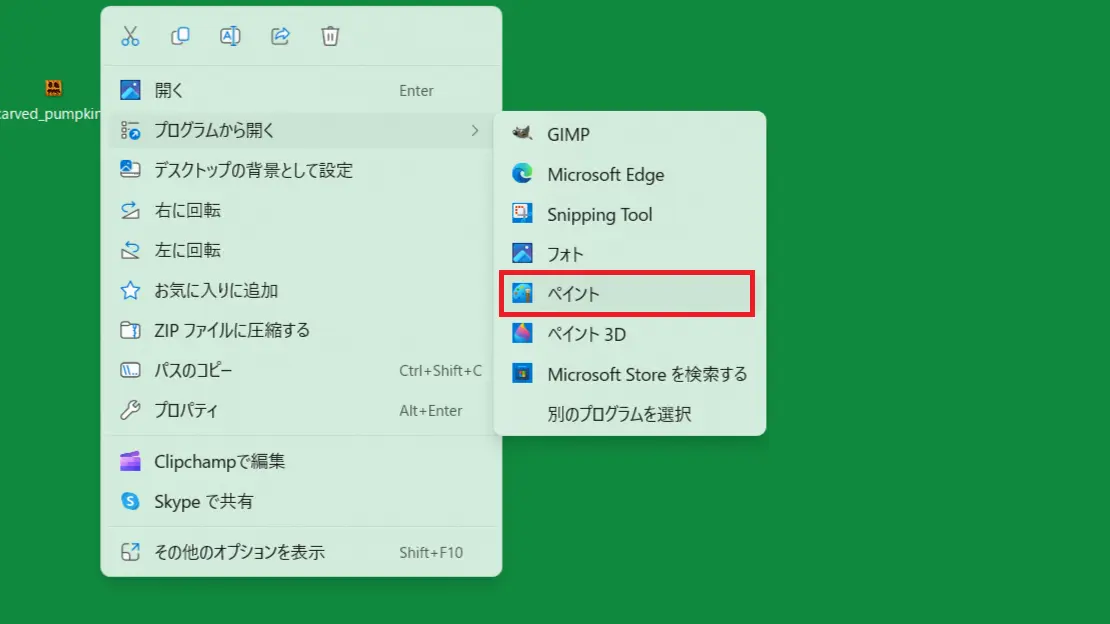Viewport: 1110px width, 624px height.
Task: Expand the プログラムから開く submenu arrow
Action: [x=474, y=130]
